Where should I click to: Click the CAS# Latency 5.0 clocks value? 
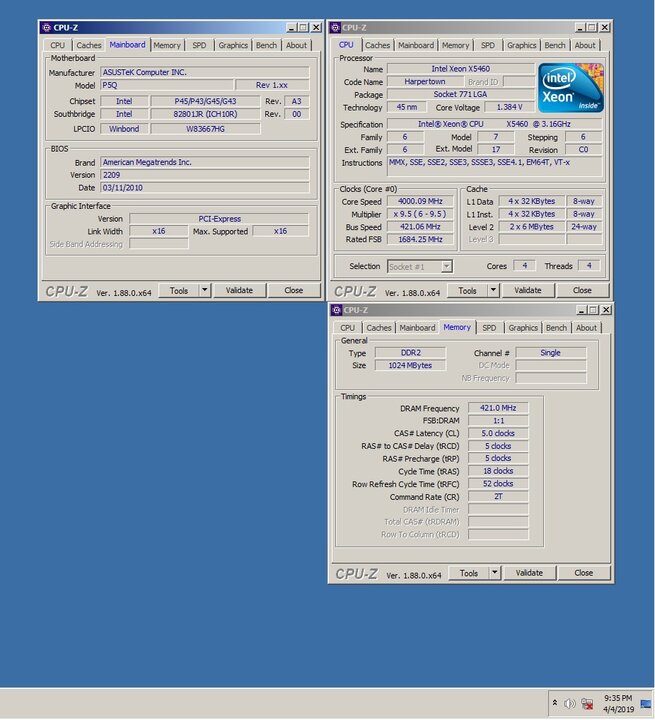(x=498, y=433)
